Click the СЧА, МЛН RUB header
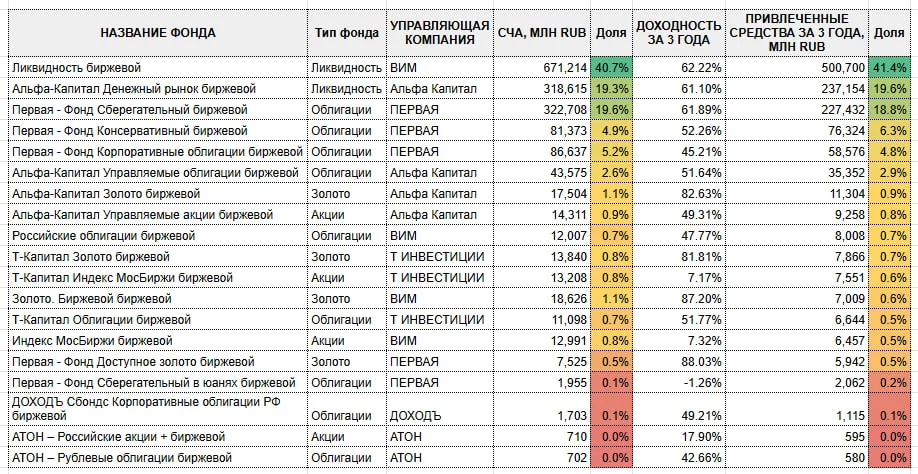 (542, 33)
